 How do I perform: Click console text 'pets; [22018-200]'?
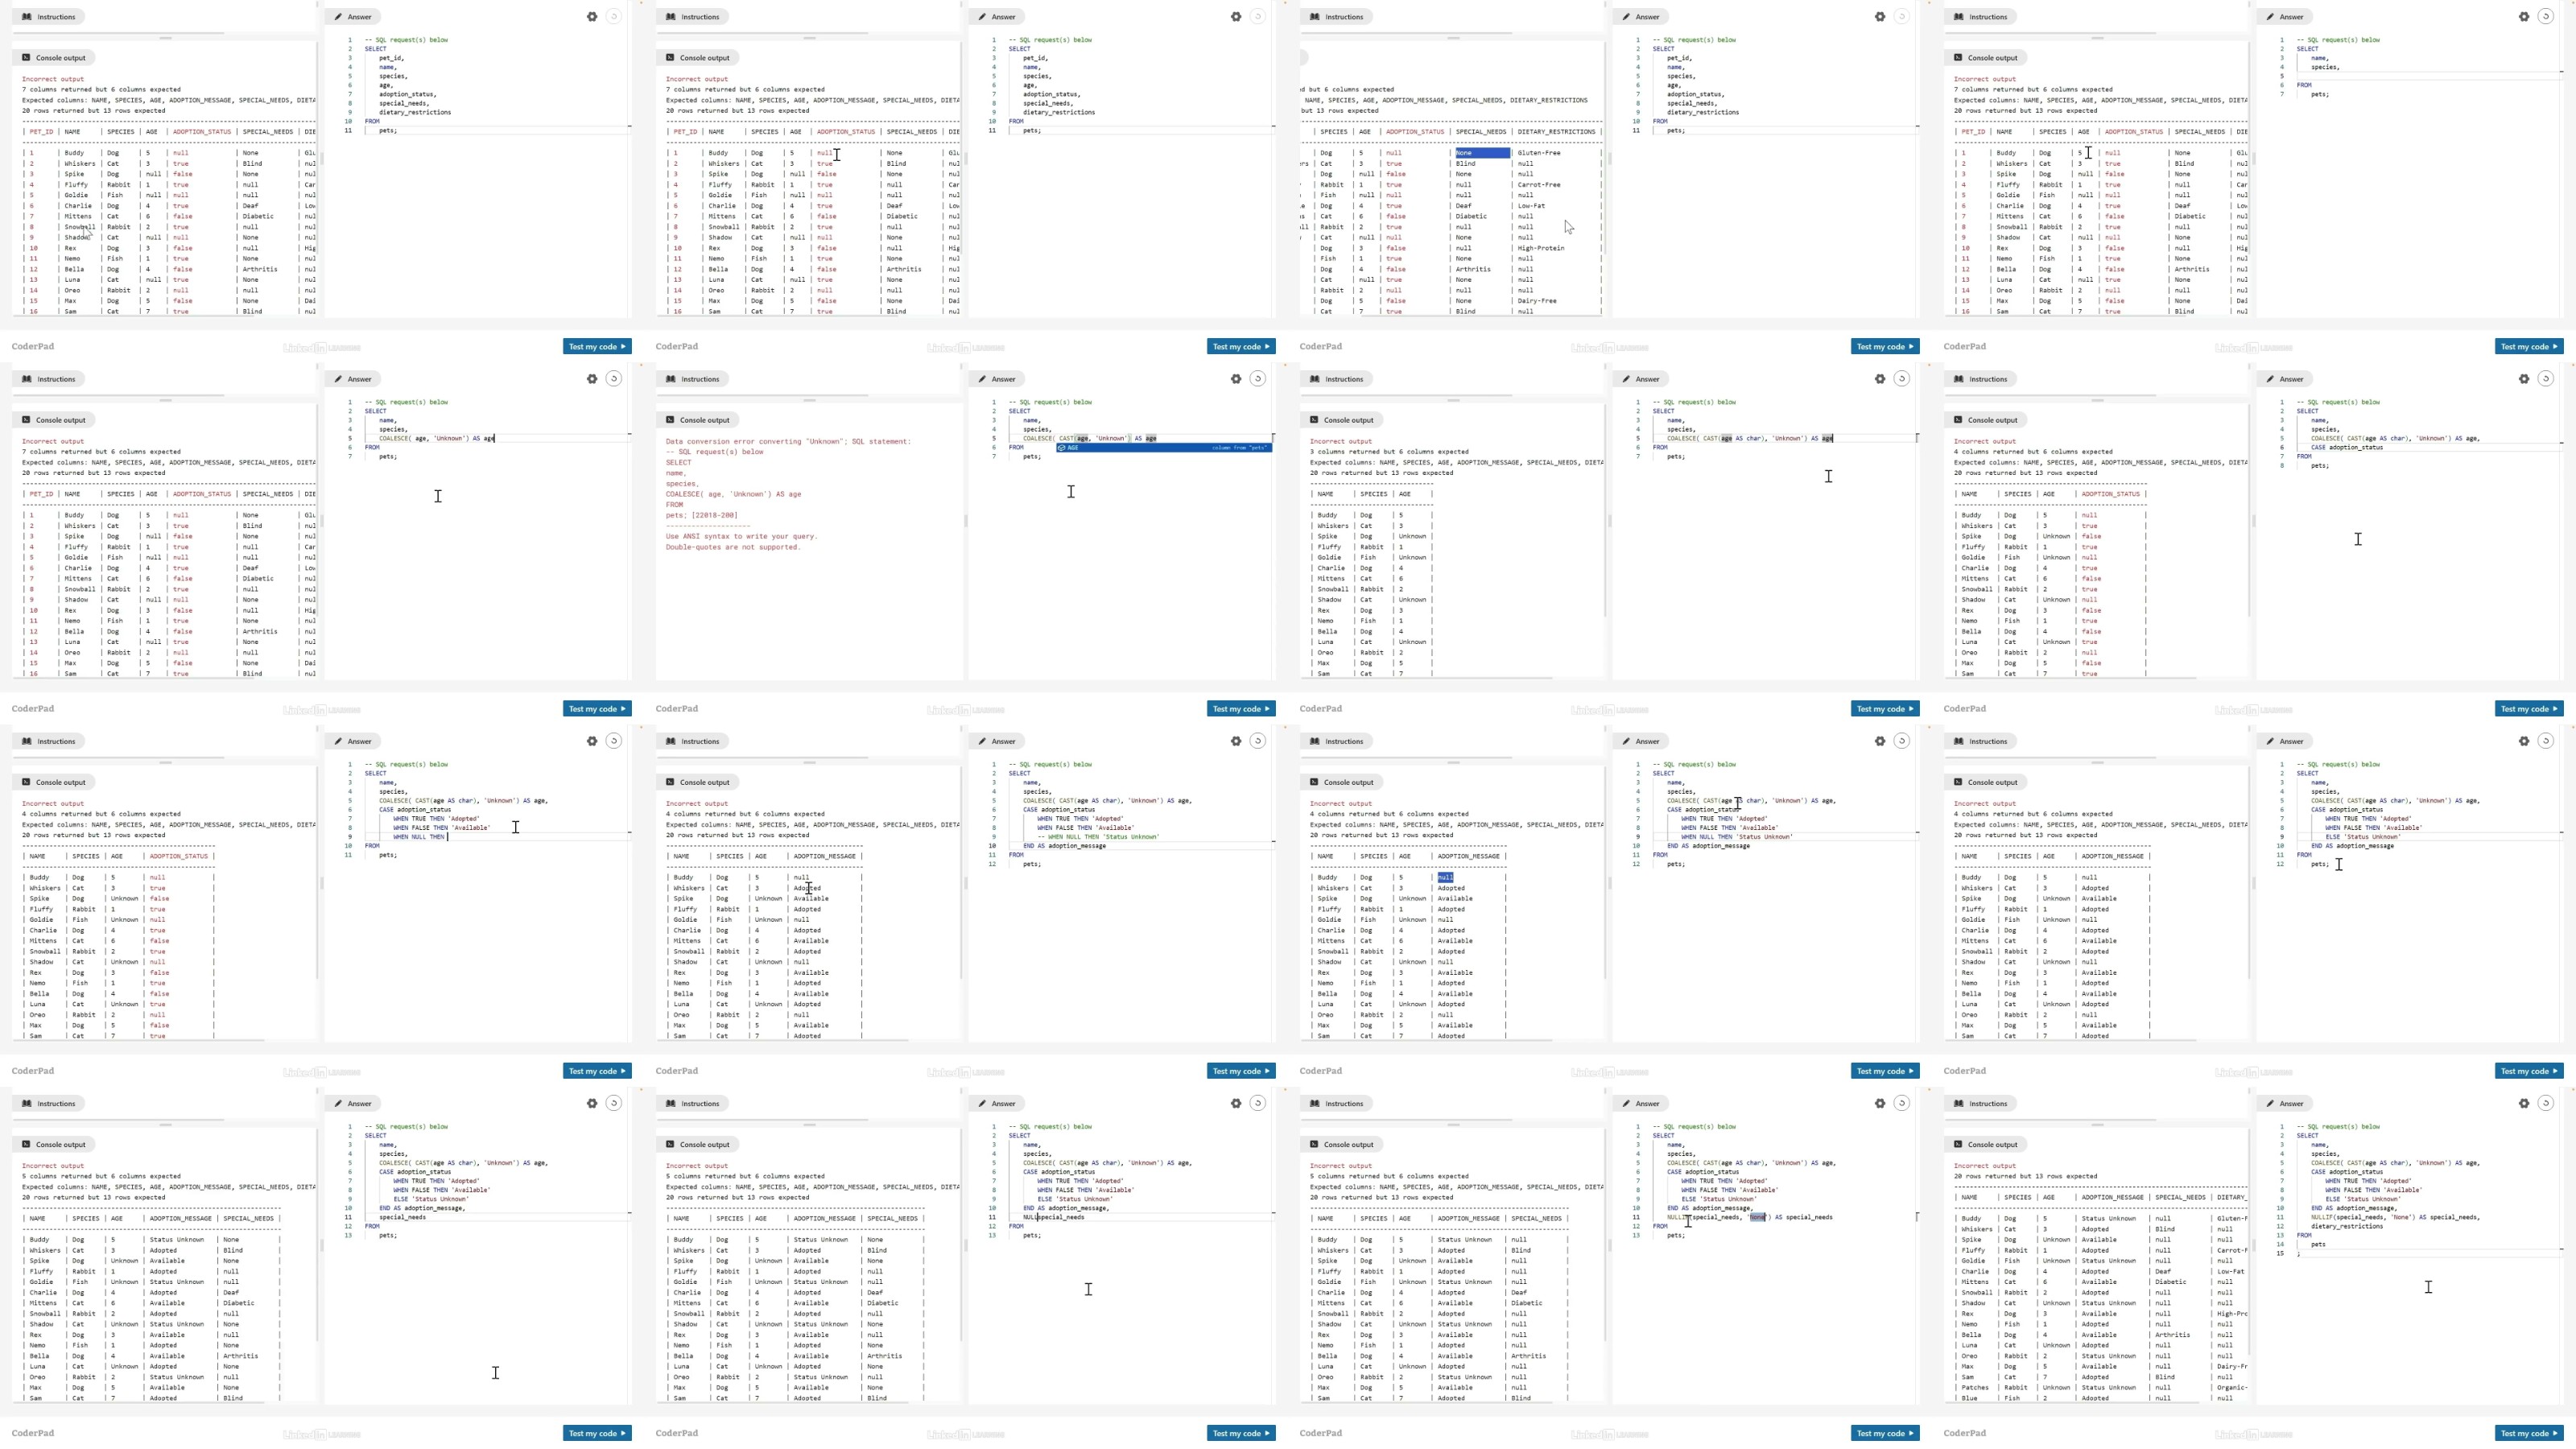702,515
